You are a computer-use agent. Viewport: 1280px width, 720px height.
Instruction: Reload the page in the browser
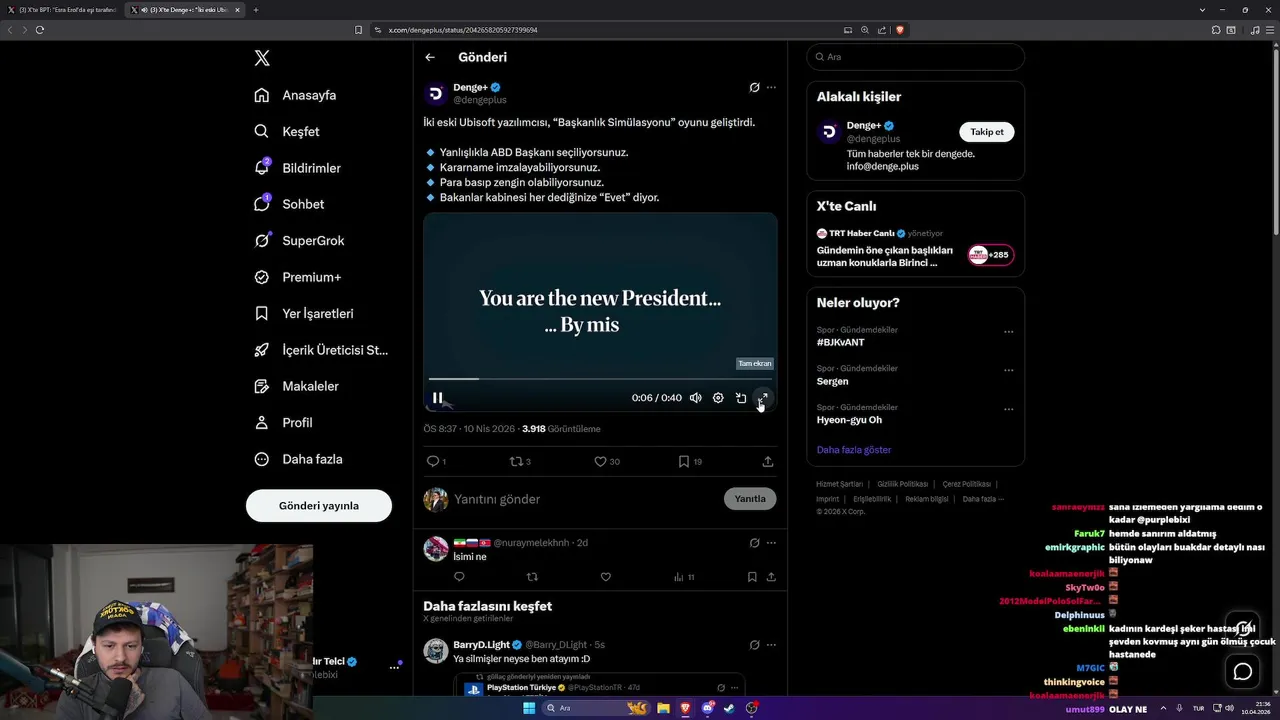pos(40,30)
